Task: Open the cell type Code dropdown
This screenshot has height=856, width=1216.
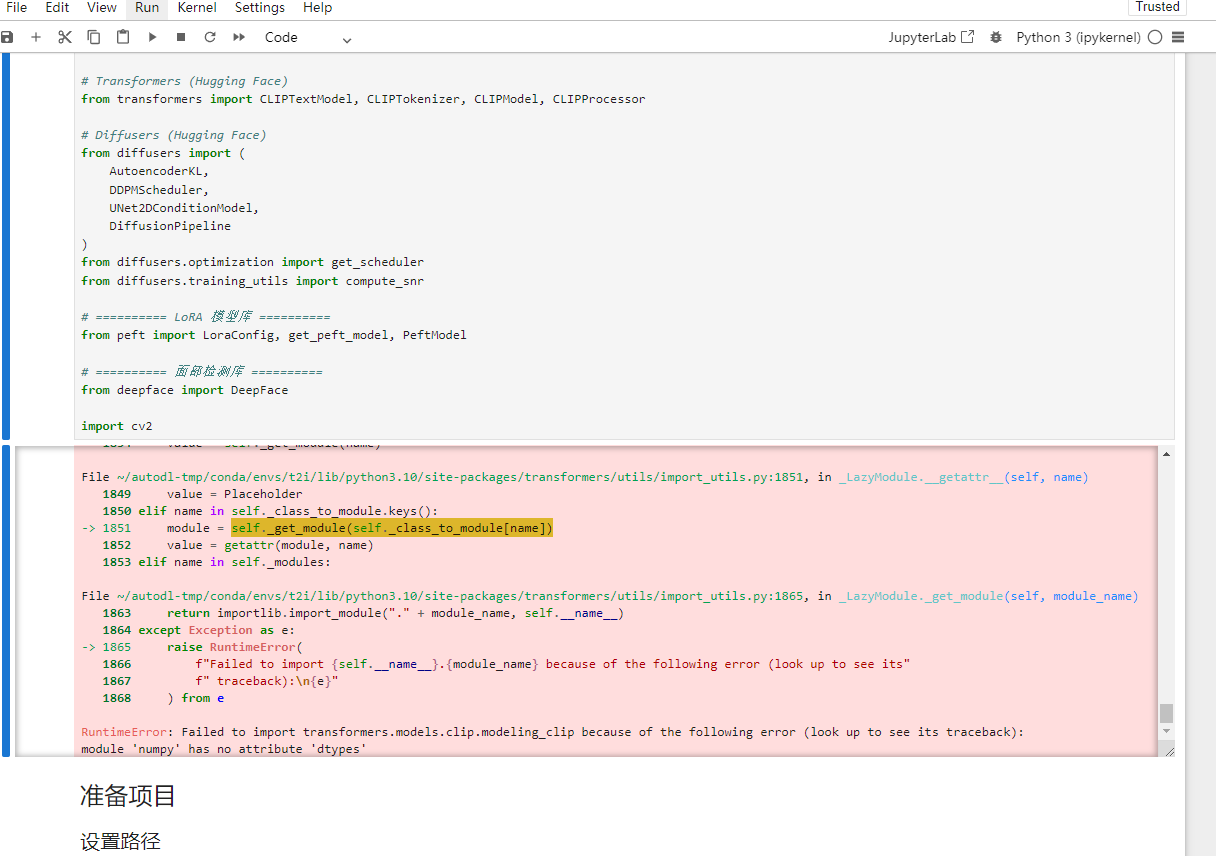Action: (308, 38)
